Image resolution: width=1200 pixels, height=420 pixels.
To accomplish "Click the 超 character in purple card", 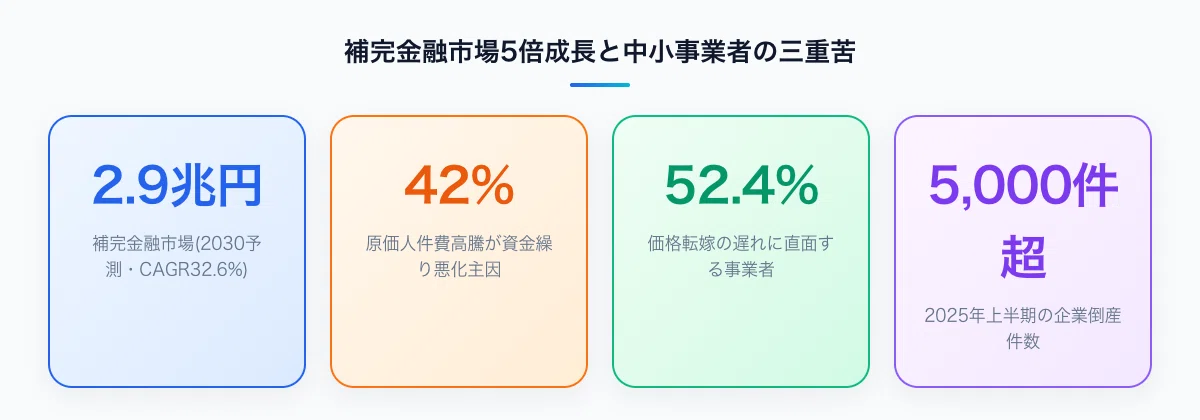I will (x=1023, y=258).
